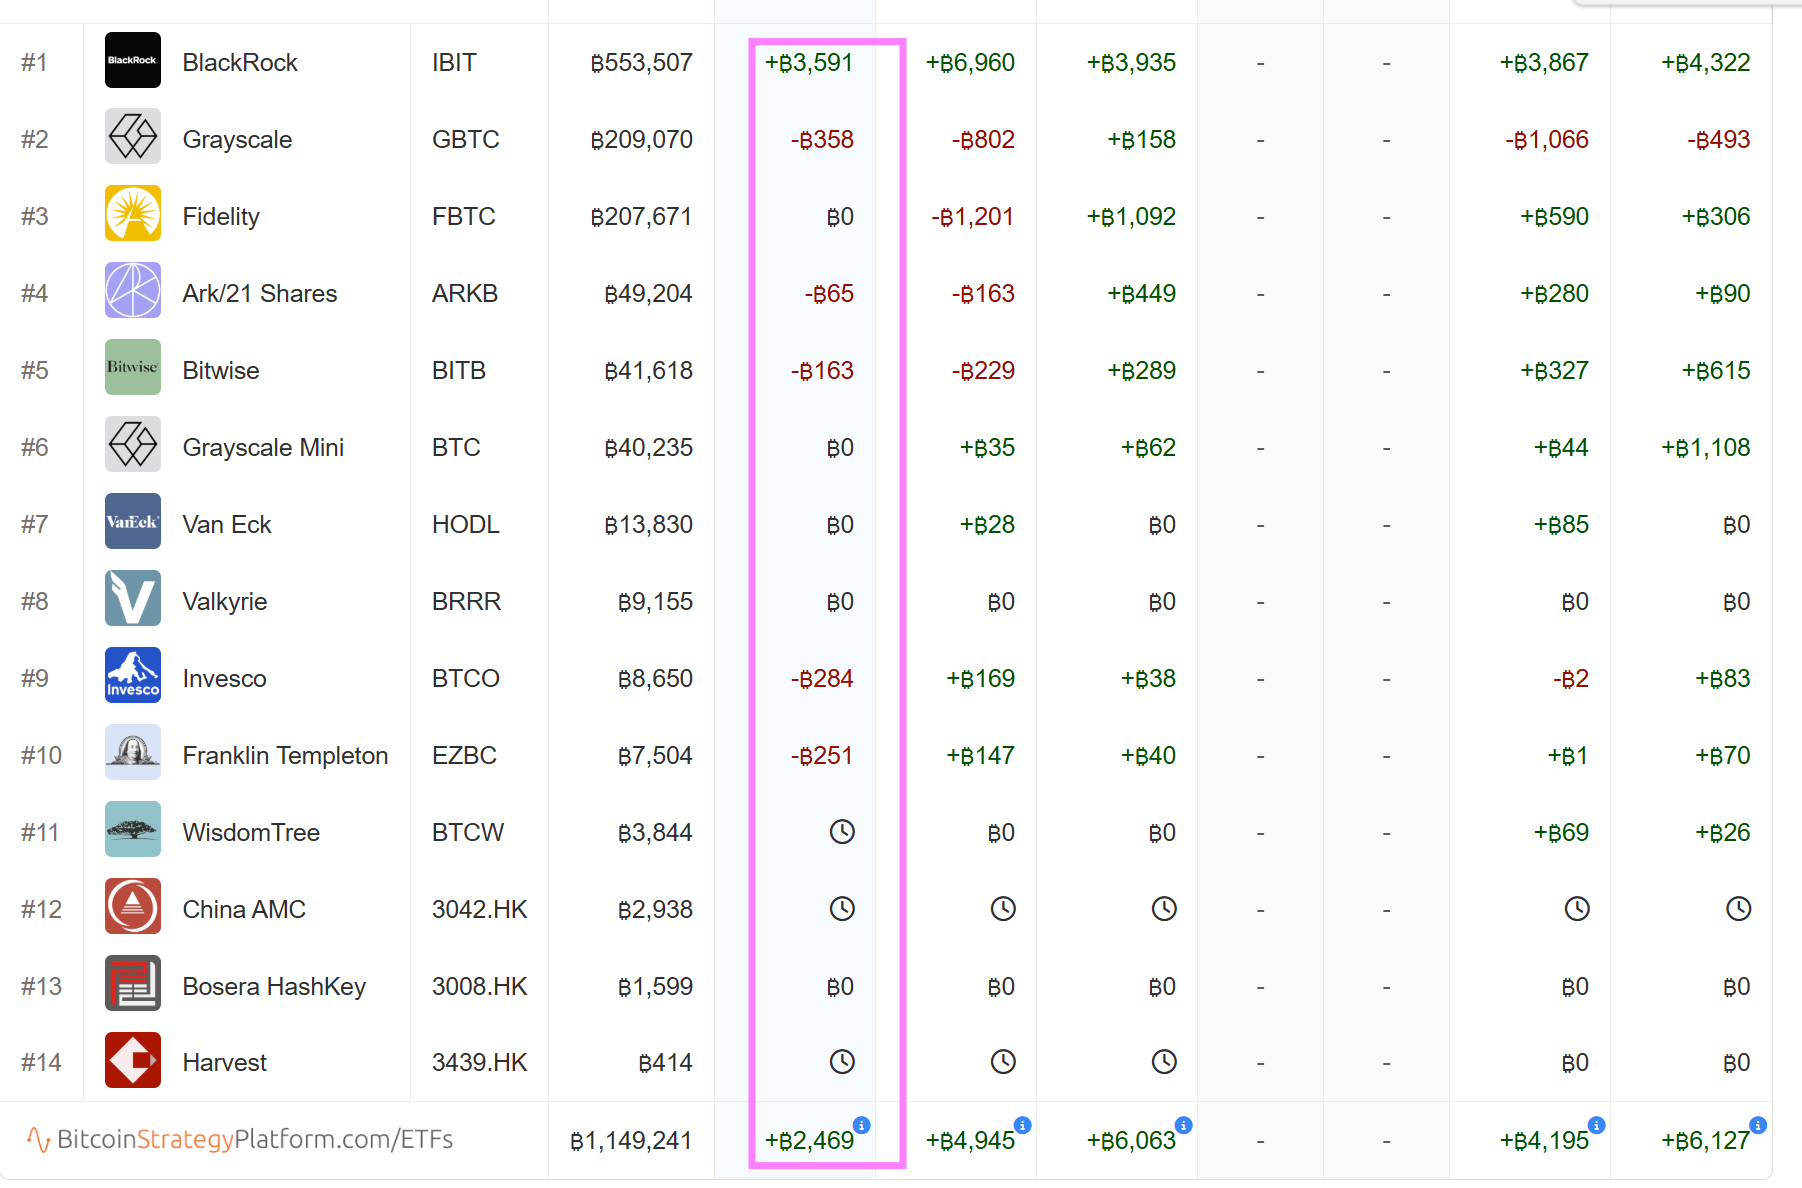Click the ₿1,149,241 total holdings value
This screenshot has width=1802, height=1188.
pyautogui.click(x=630, y=1141)
